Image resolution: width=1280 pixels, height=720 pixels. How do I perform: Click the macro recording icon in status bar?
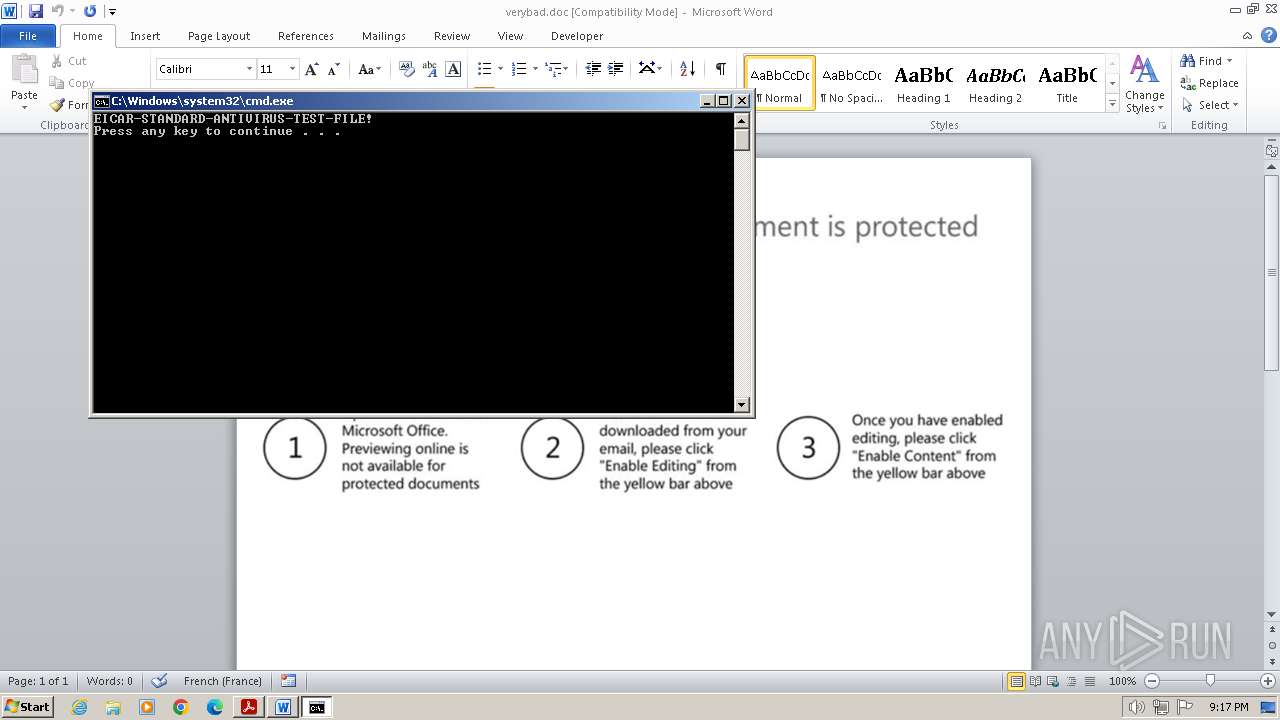point(288,681)
